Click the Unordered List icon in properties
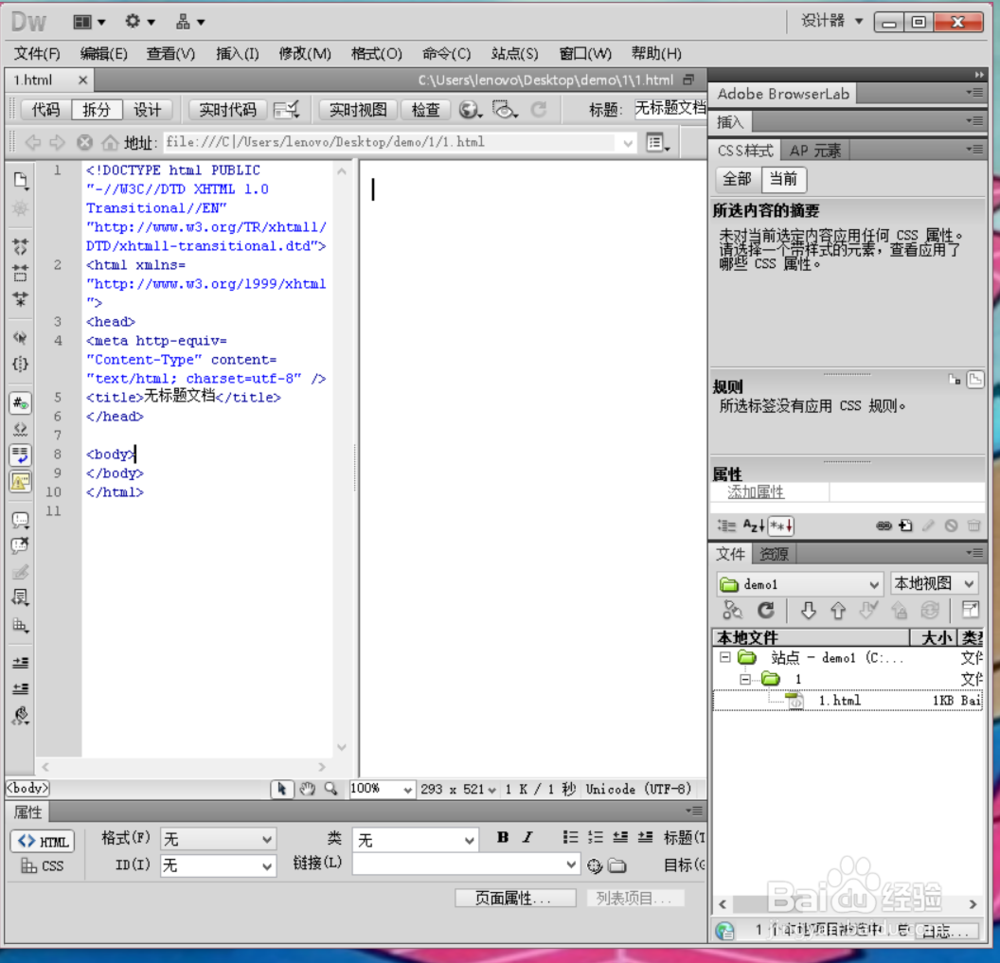Viewport: 1000px width, 963px height. (x=570, y=837)
